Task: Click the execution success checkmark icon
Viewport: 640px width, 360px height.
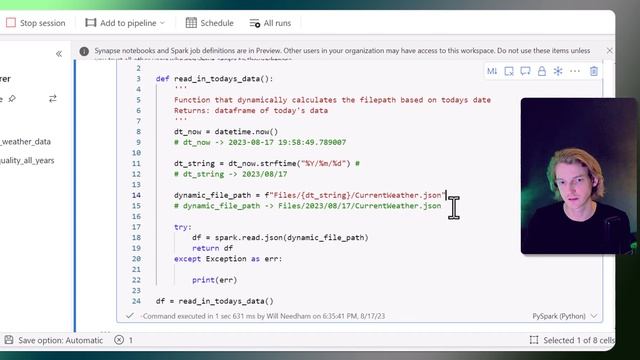Action: click(130, 316)
